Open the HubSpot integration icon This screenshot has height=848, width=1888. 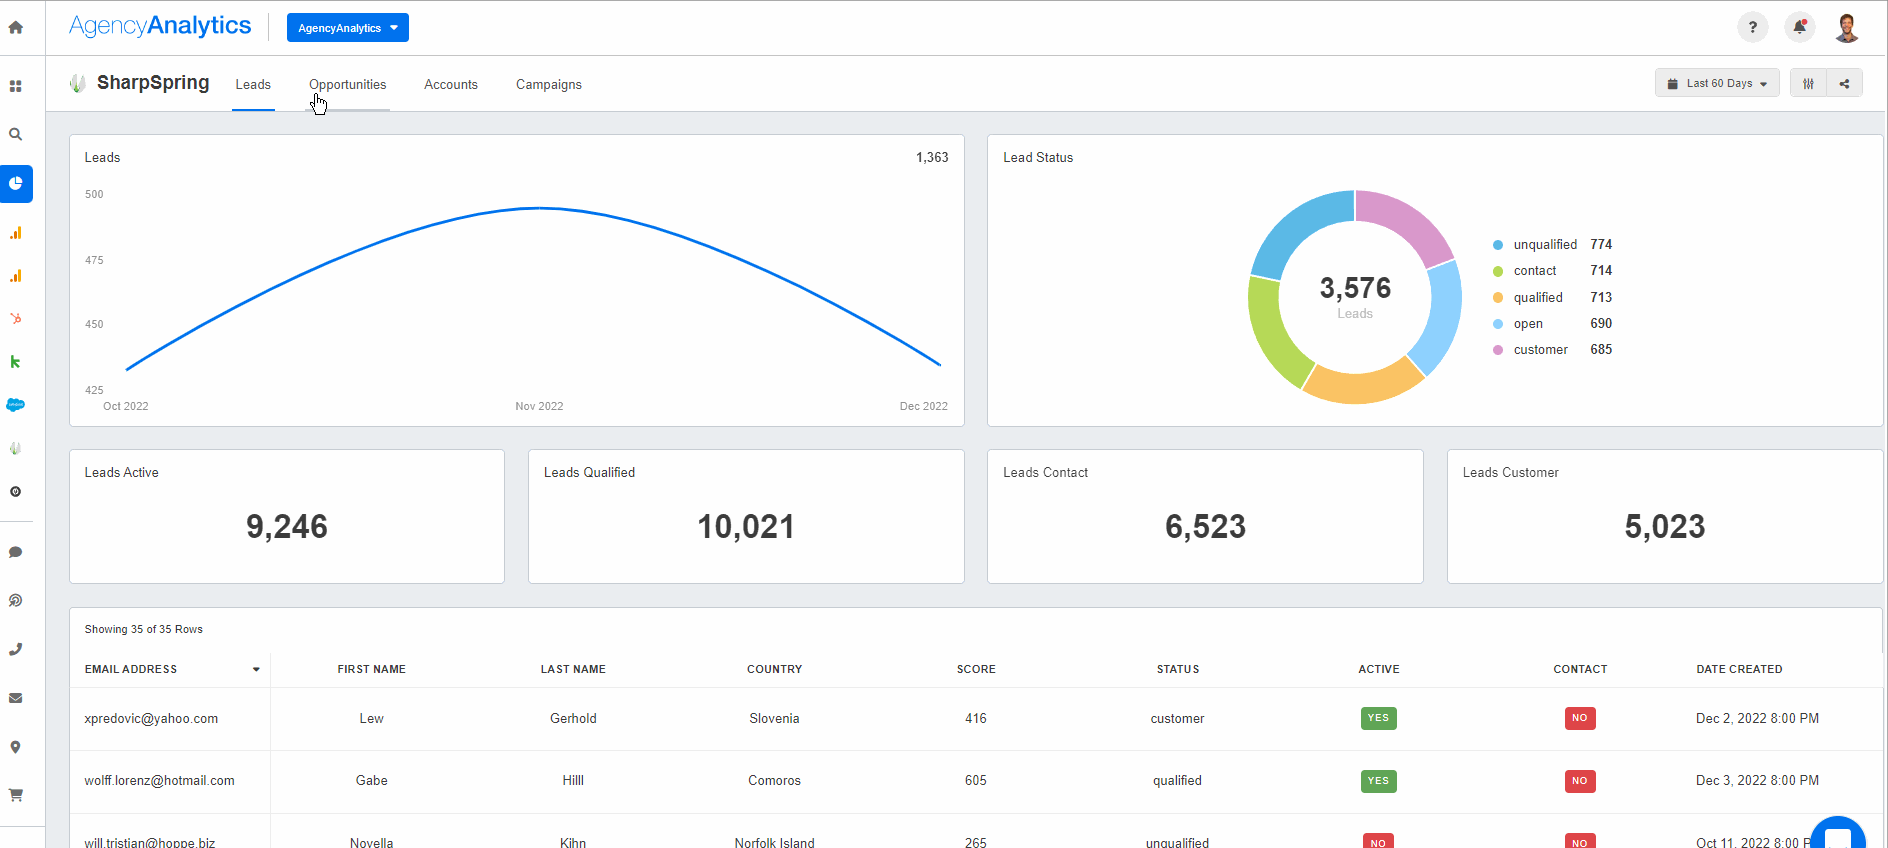16,319
